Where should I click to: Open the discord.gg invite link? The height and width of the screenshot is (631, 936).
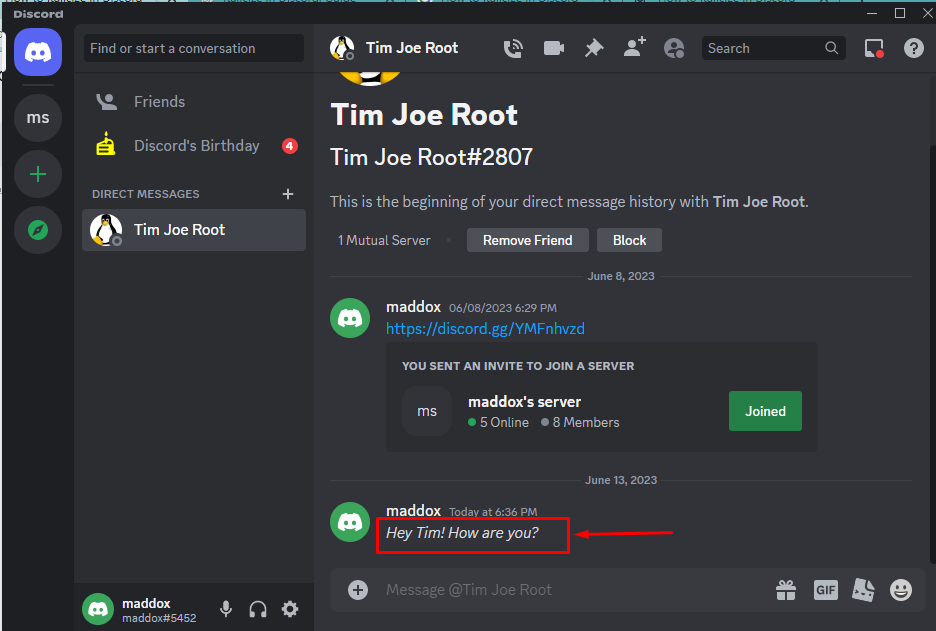[485, 329]
